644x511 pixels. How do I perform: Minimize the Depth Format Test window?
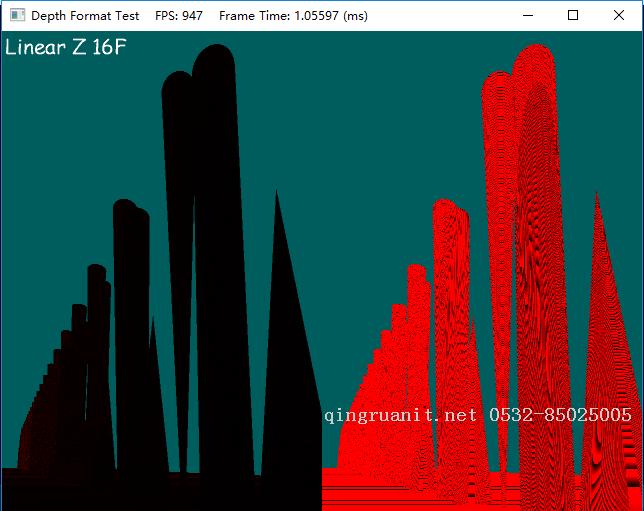coord(527,15)
